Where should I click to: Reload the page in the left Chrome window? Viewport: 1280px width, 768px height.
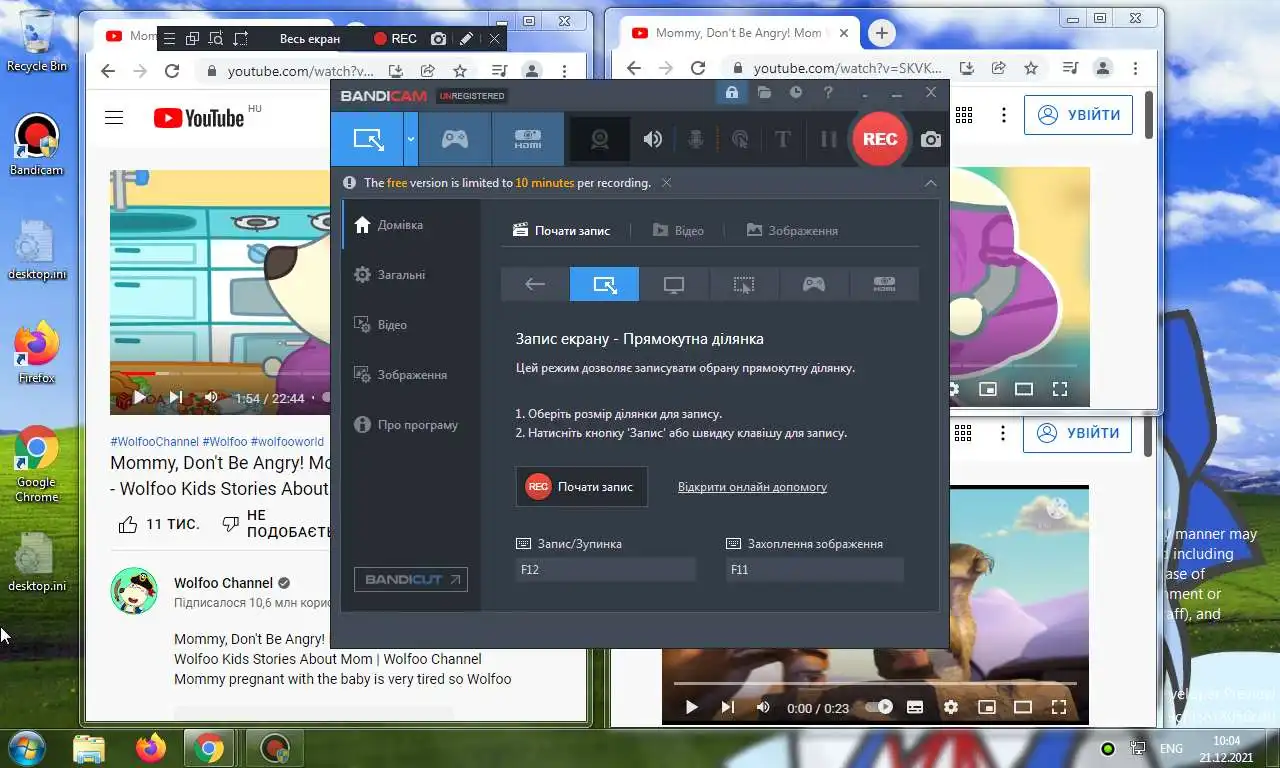[172, 71]
